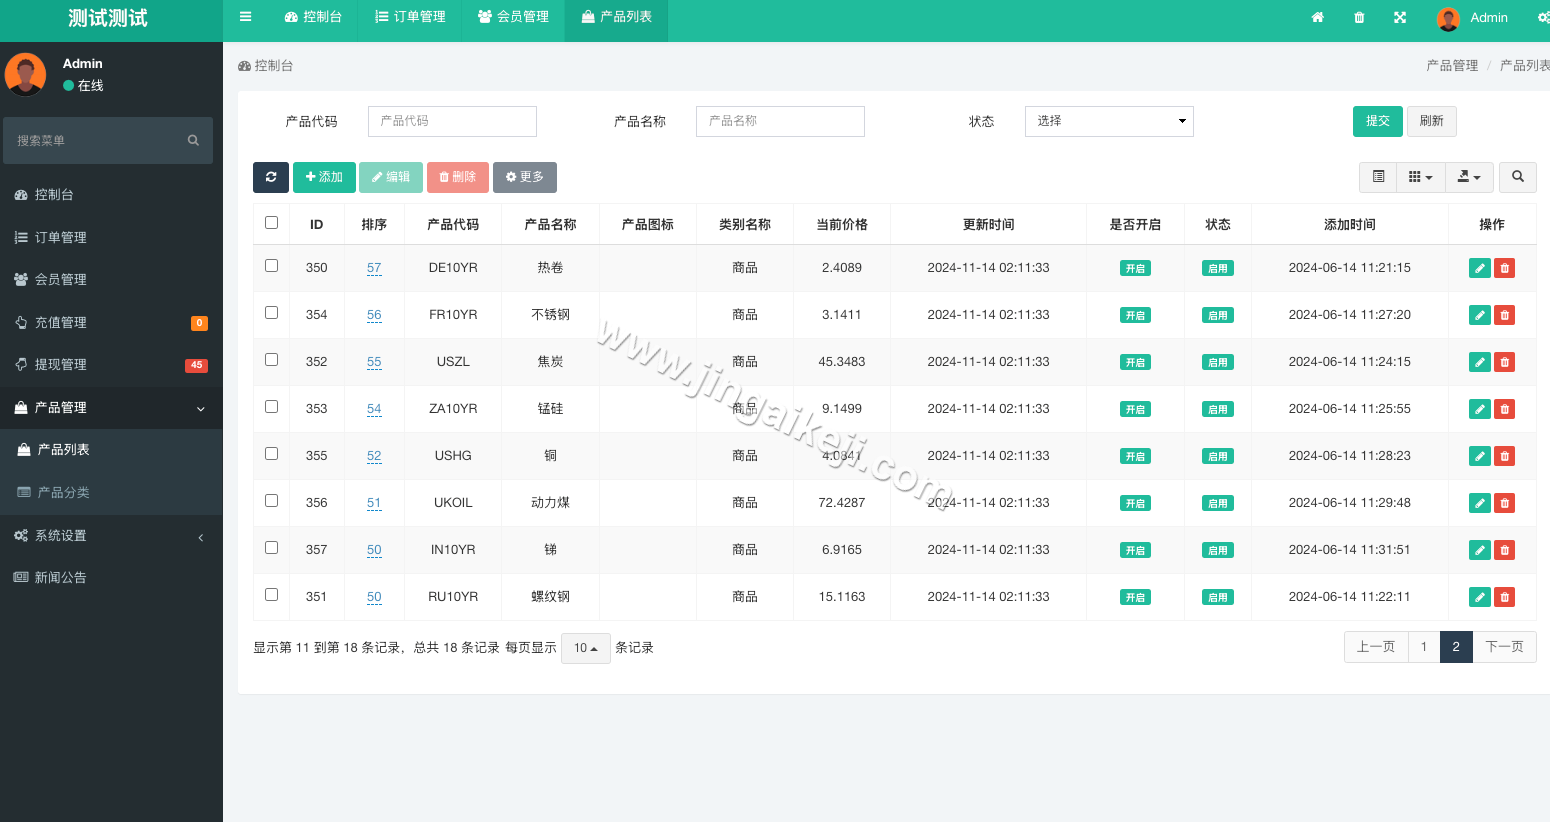
Task: Click the trash icon in the top navbar
Action: point(1359,17)
